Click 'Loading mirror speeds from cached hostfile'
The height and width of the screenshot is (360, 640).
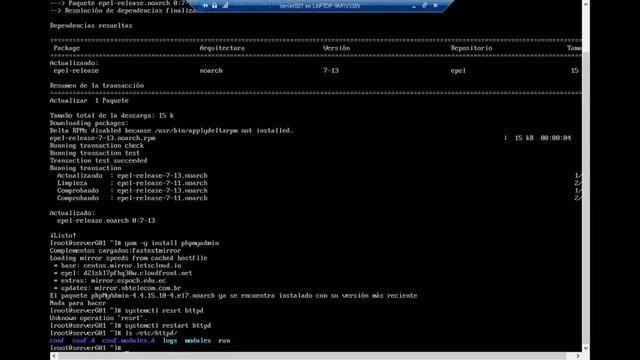129,258
